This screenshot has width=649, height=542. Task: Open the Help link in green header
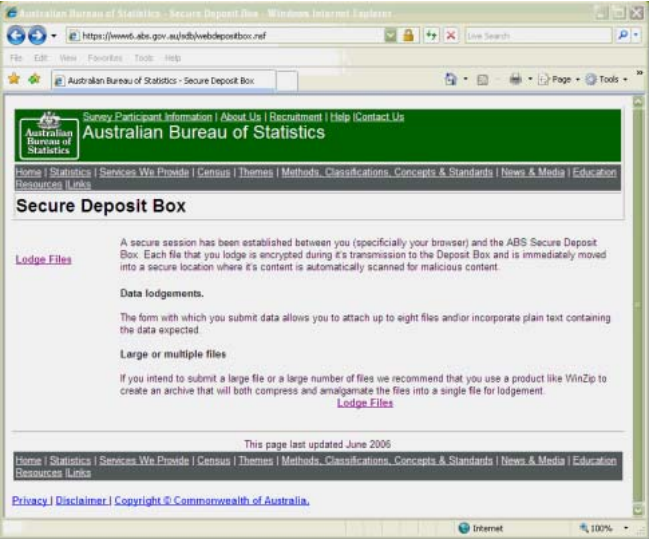tap(340, 117)
